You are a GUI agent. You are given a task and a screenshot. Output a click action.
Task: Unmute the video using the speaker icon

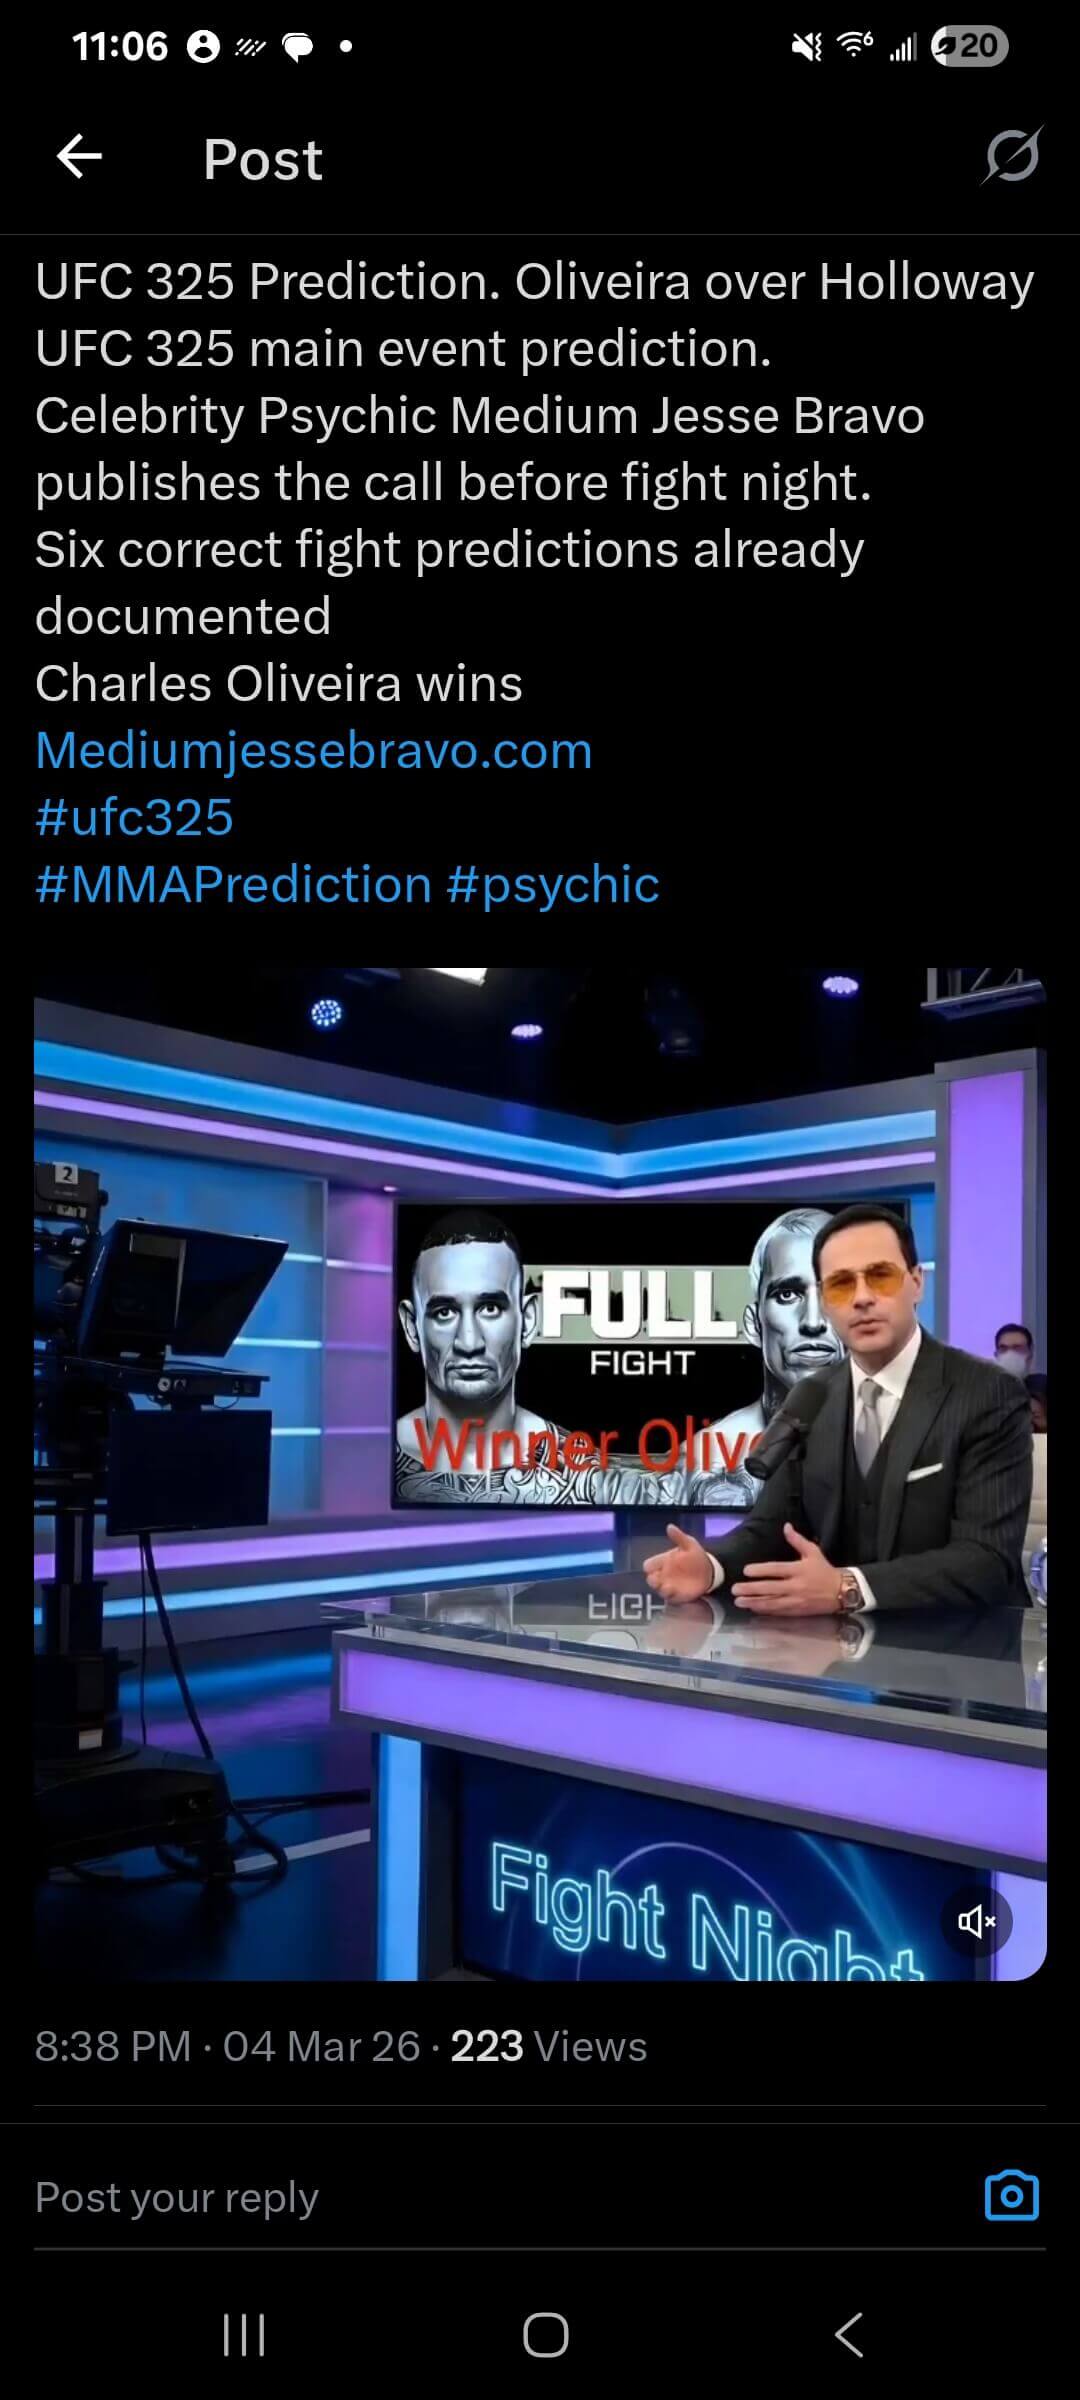tap(976, 1921)
